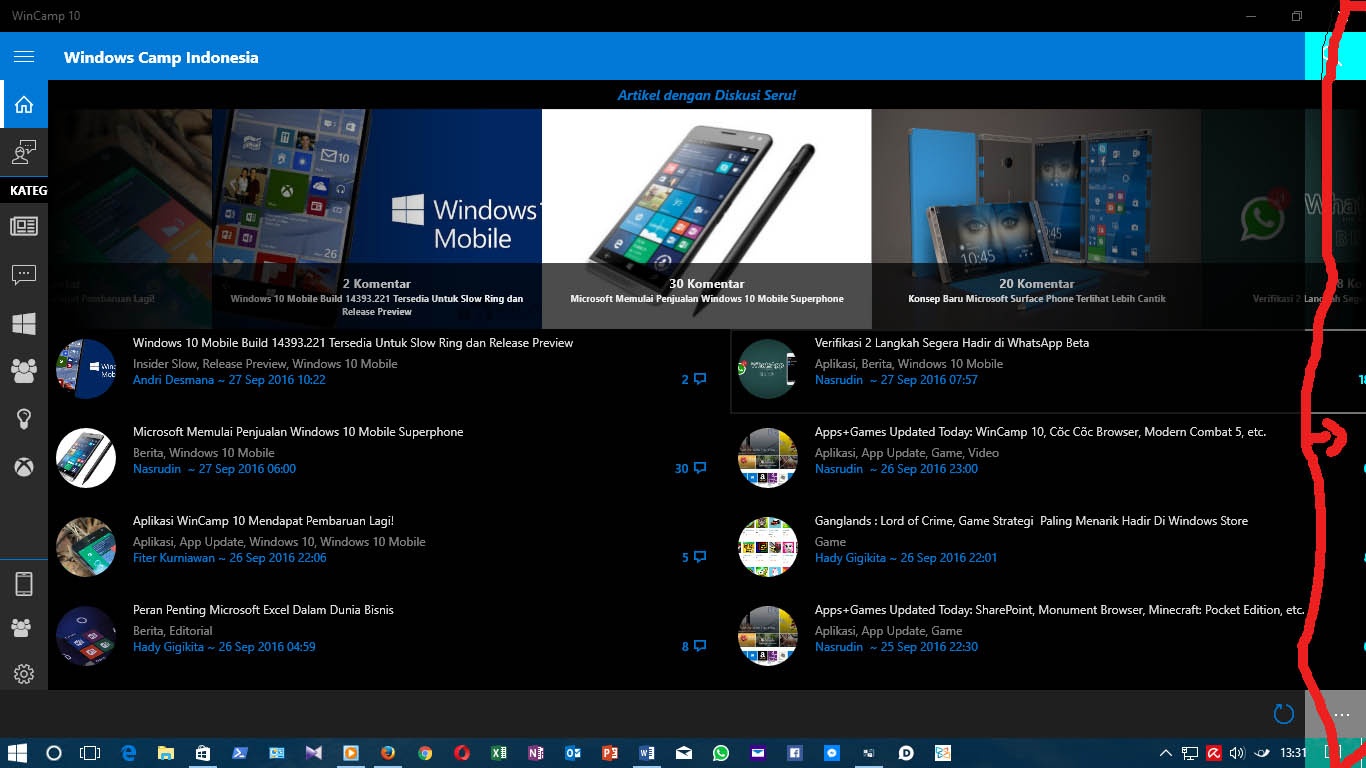Image resolution: width=1366 pixels, height=768 pixels.
Task: Open the phone device sidebar icon
Action: point(24,584)
